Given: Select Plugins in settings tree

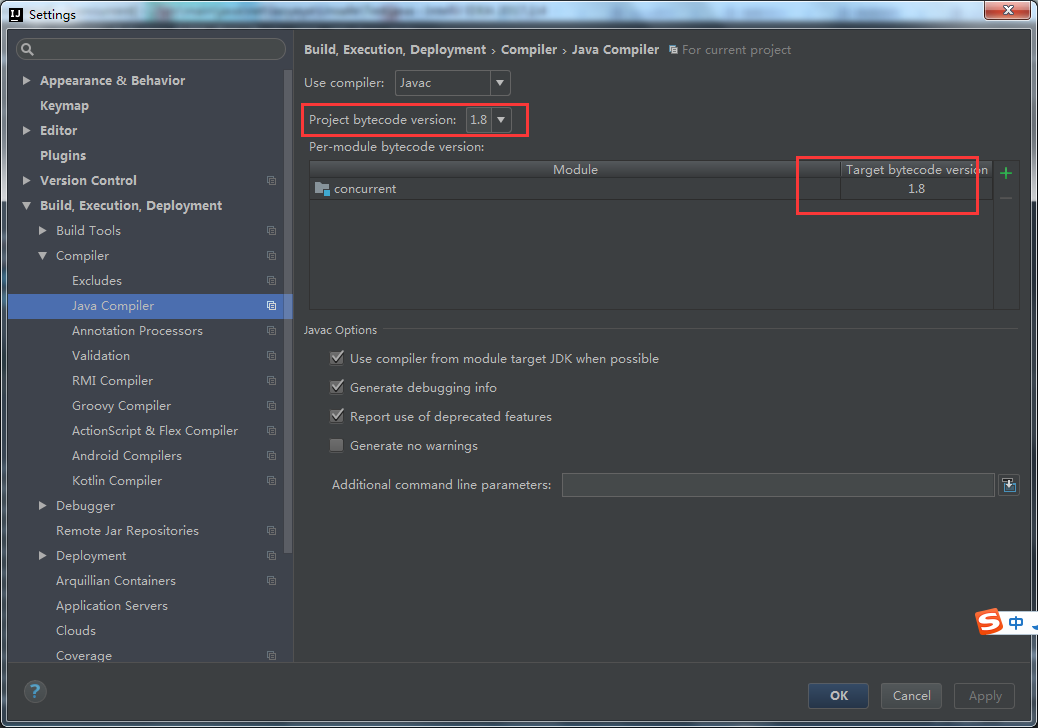Looking at the screenshot, I should (63, 156).
